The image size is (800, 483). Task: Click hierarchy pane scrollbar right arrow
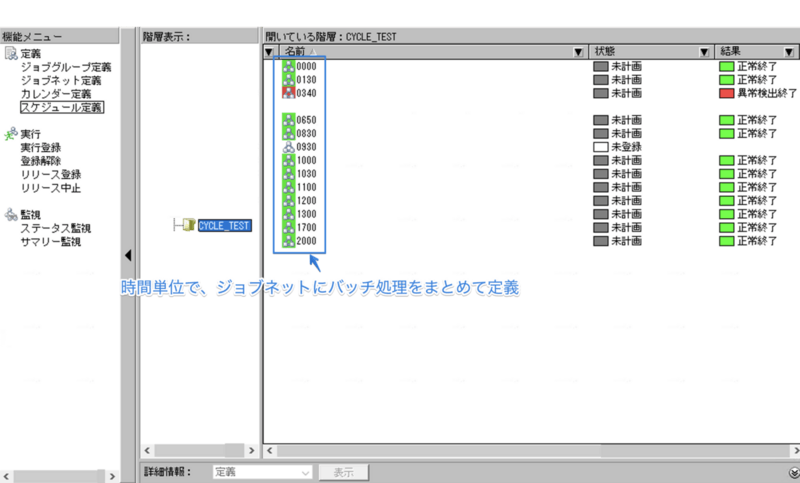tap(252, 450)
